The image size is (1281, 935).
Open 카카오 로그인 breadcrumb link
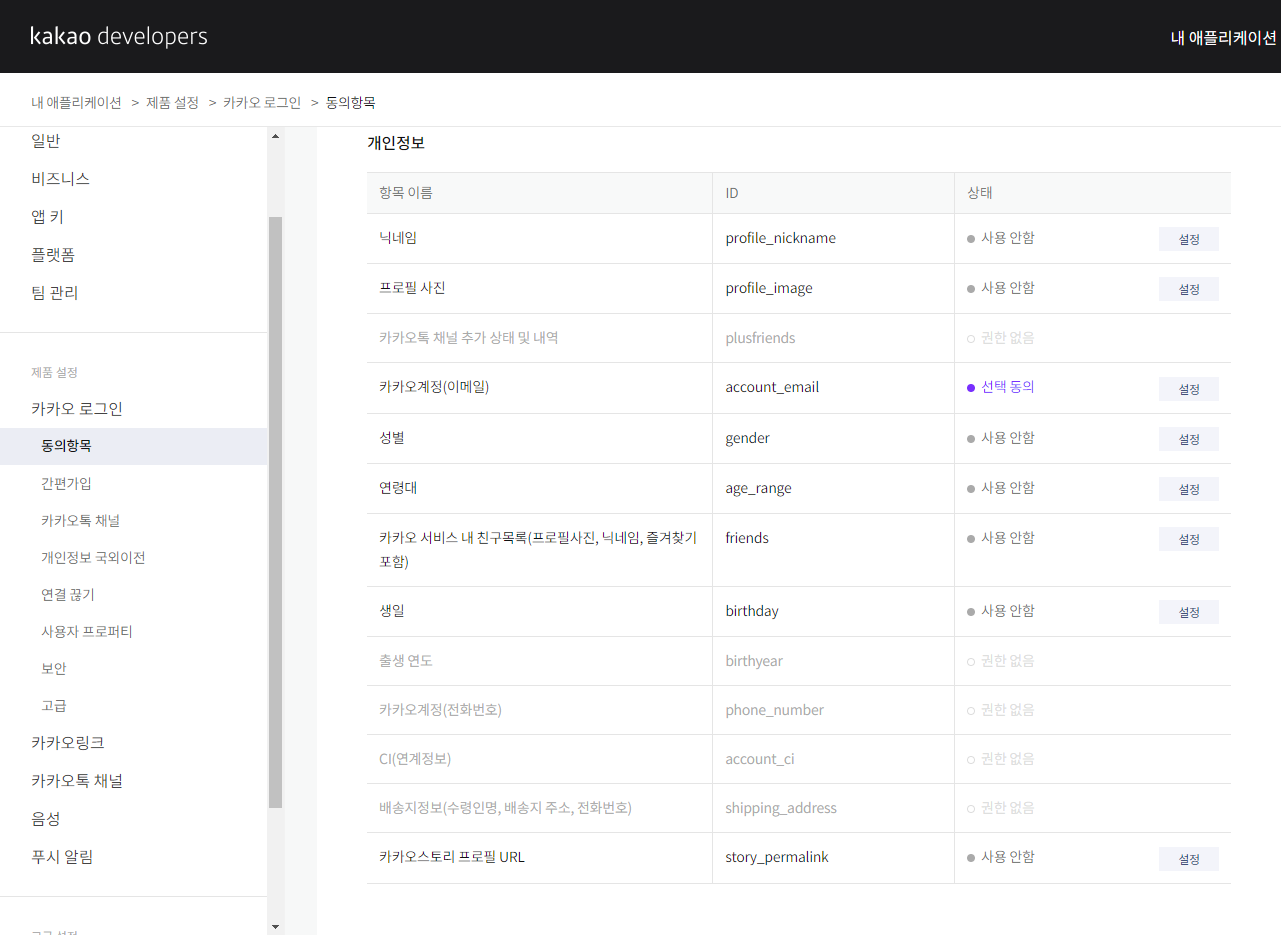(262, 102)
